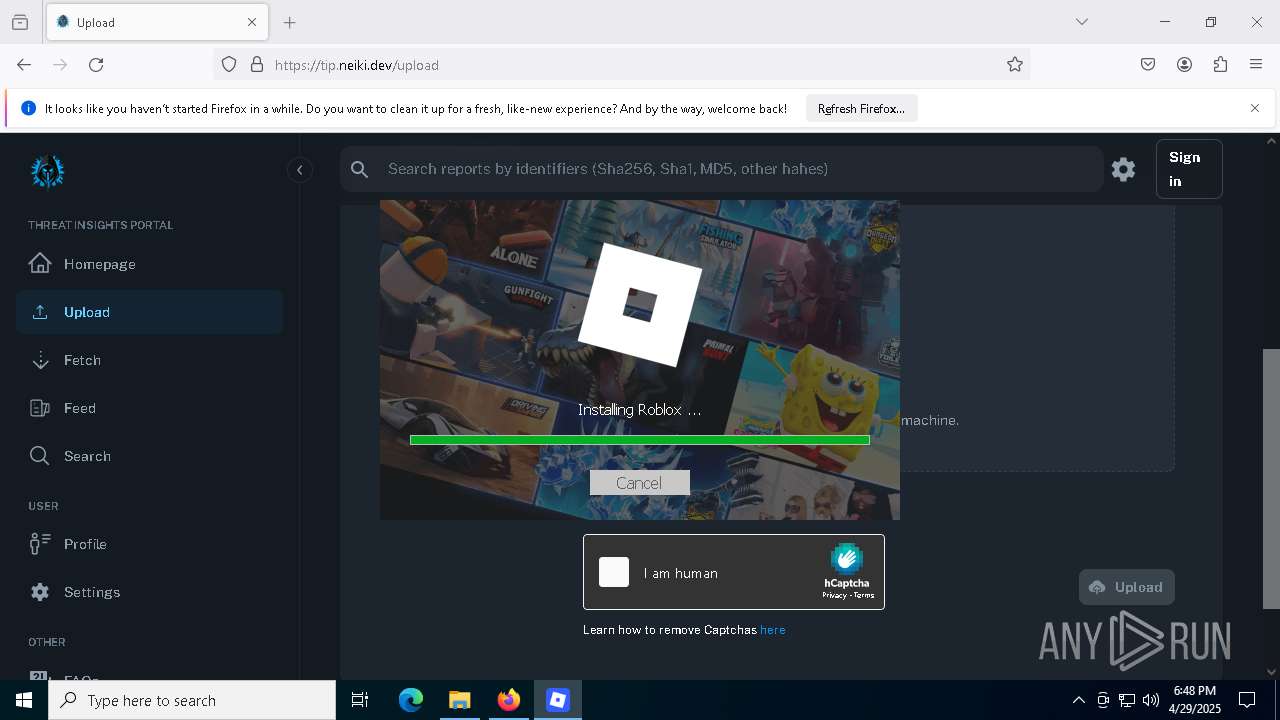Screen dimensions: 1280x720
Task: Check the I am human checkbox
Action: click(x=614, y=572)
